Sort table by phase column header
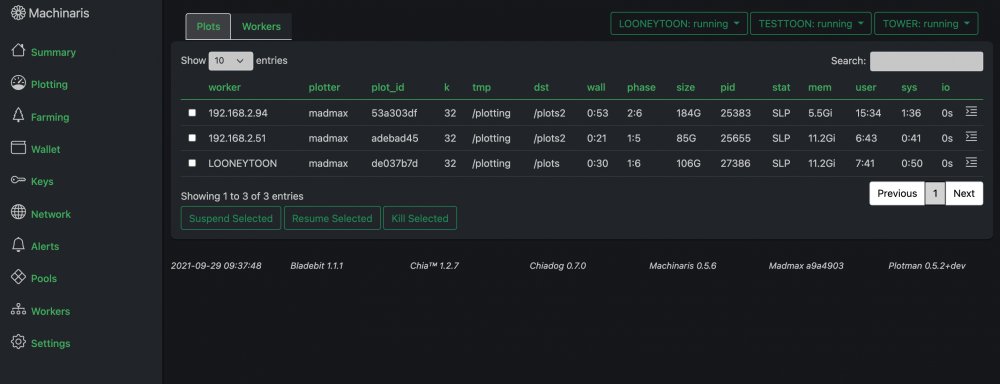This screenshot has height=384, width=1000. click(641, 87)
